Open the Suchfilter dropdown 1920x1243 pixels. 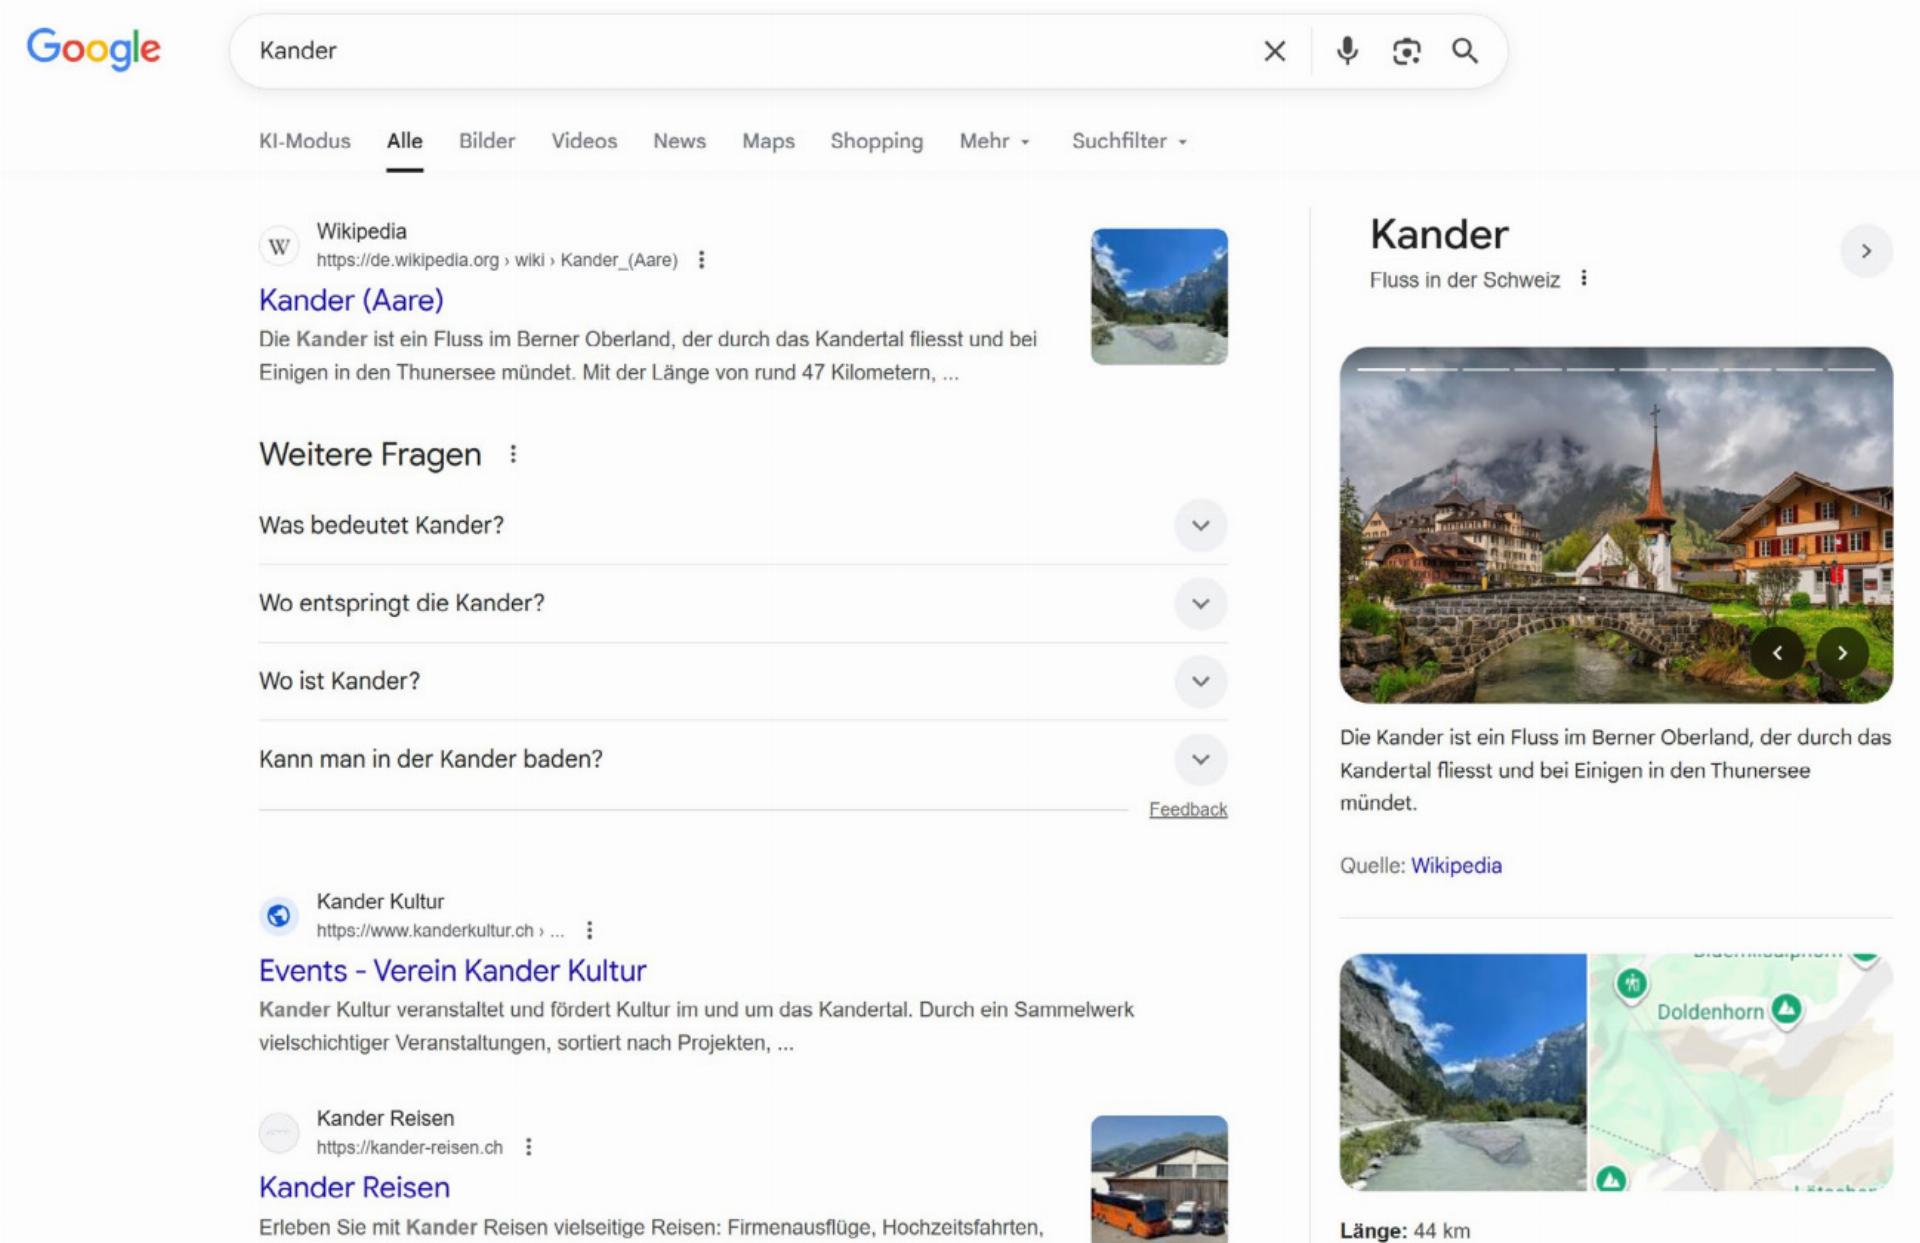pos(1129,141)
